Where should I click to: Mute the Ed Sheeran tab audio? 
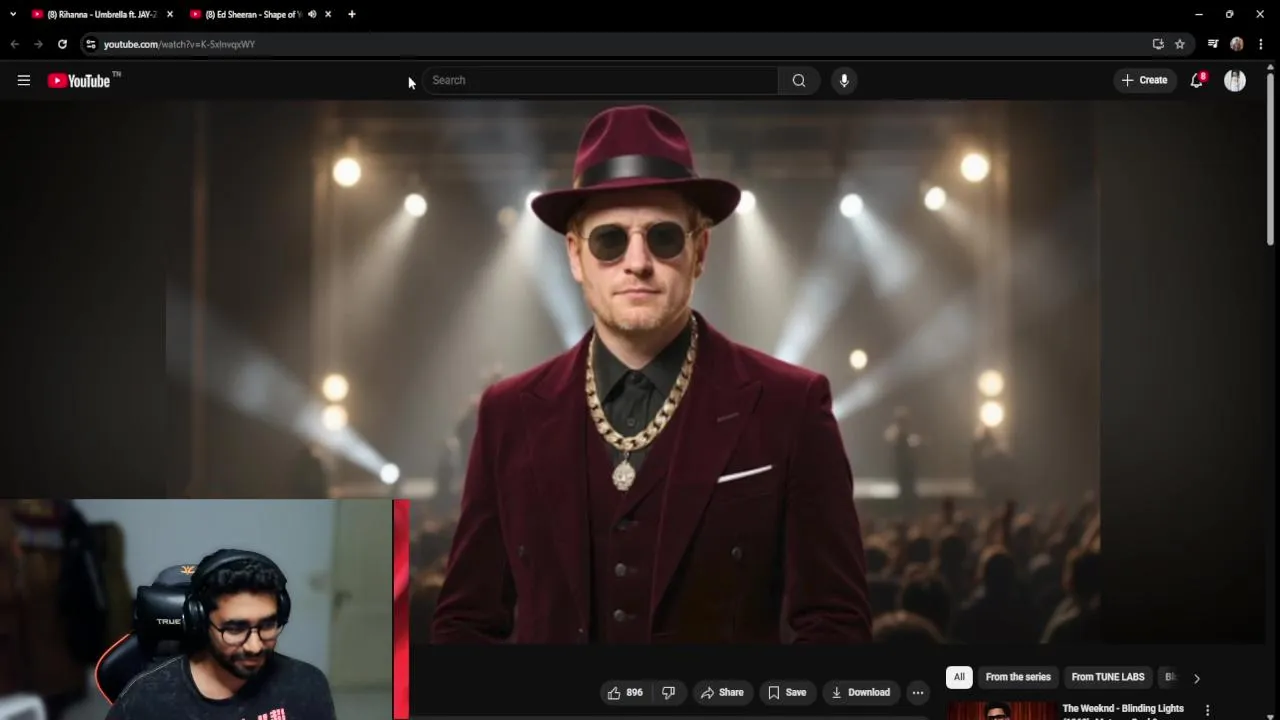coord(312,14)
